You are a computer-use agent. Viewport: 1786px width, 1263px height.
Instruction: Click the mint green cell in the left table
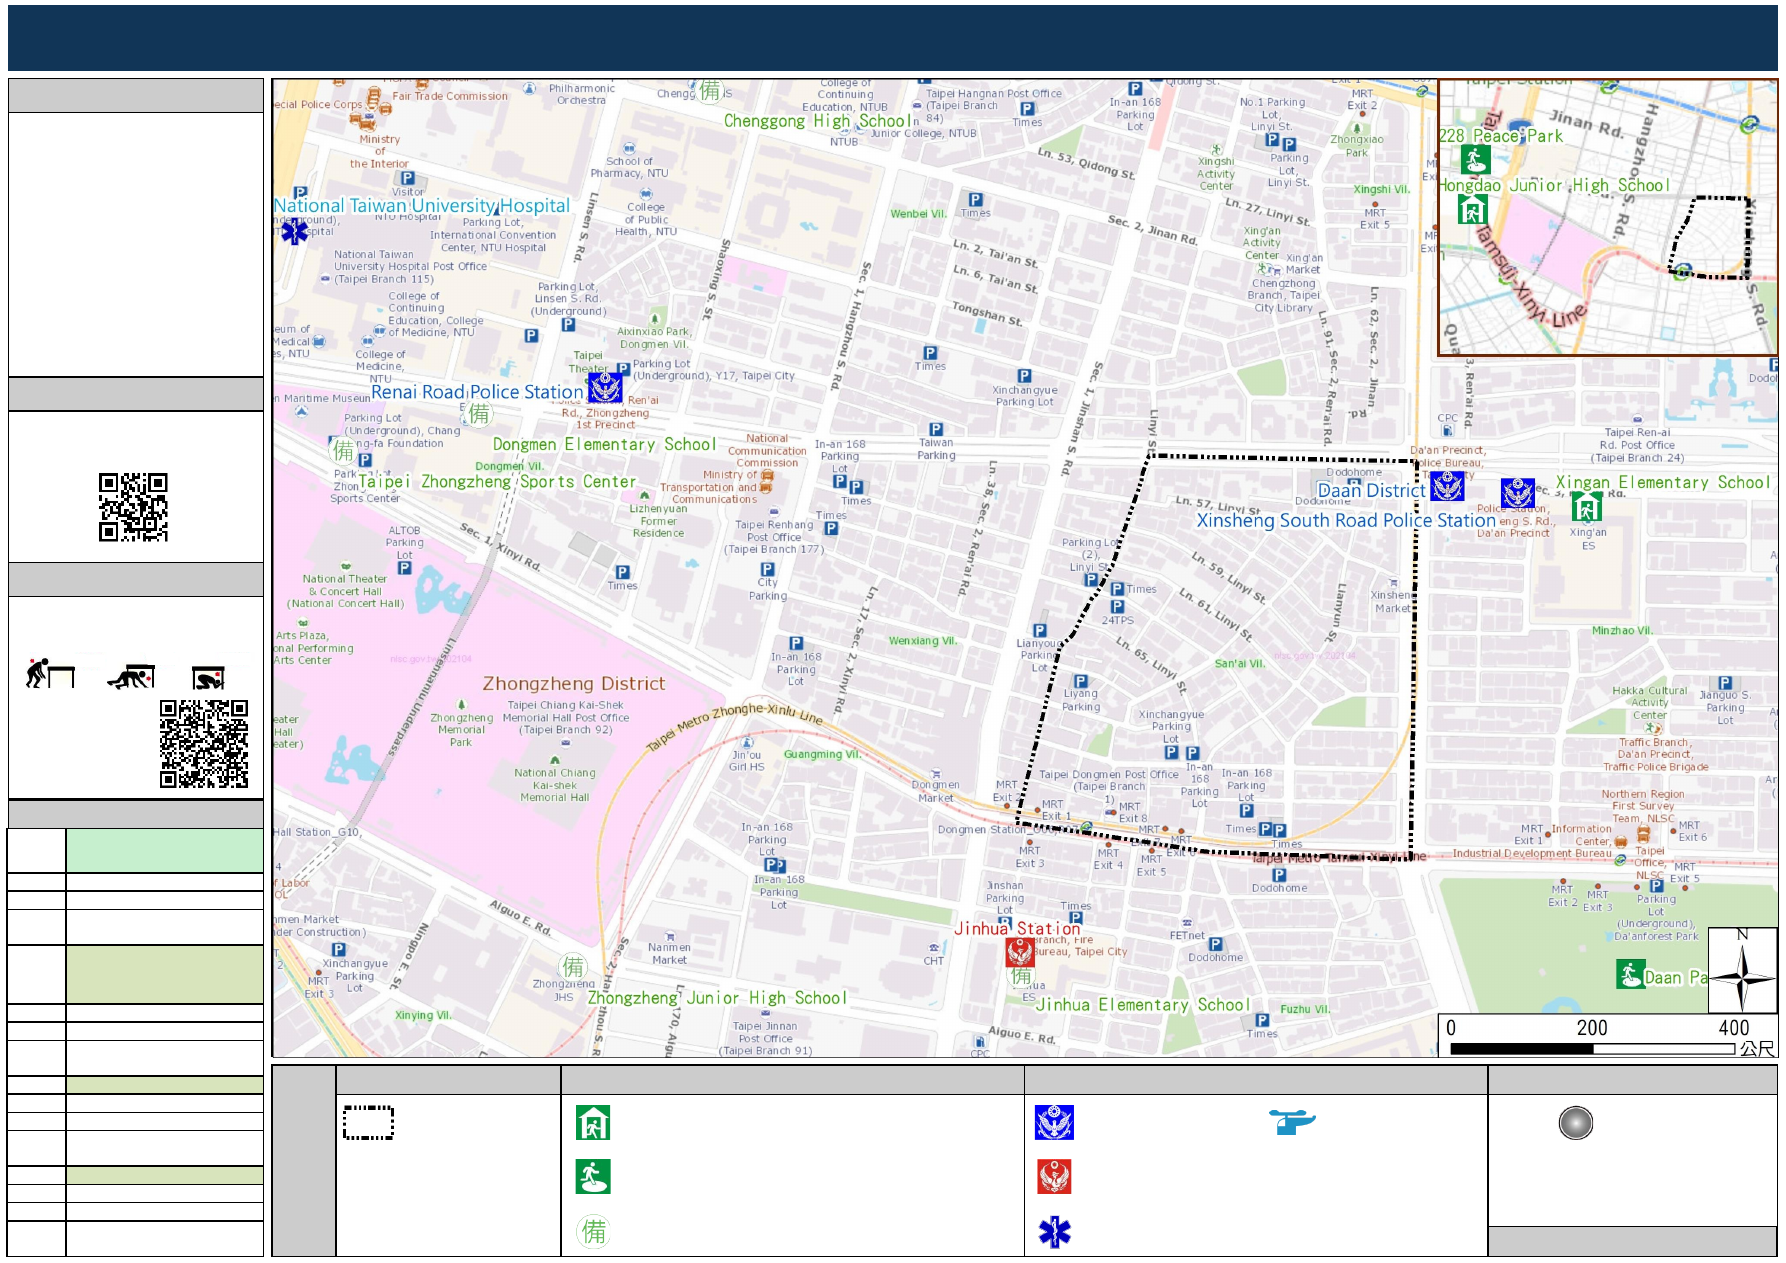165,851
